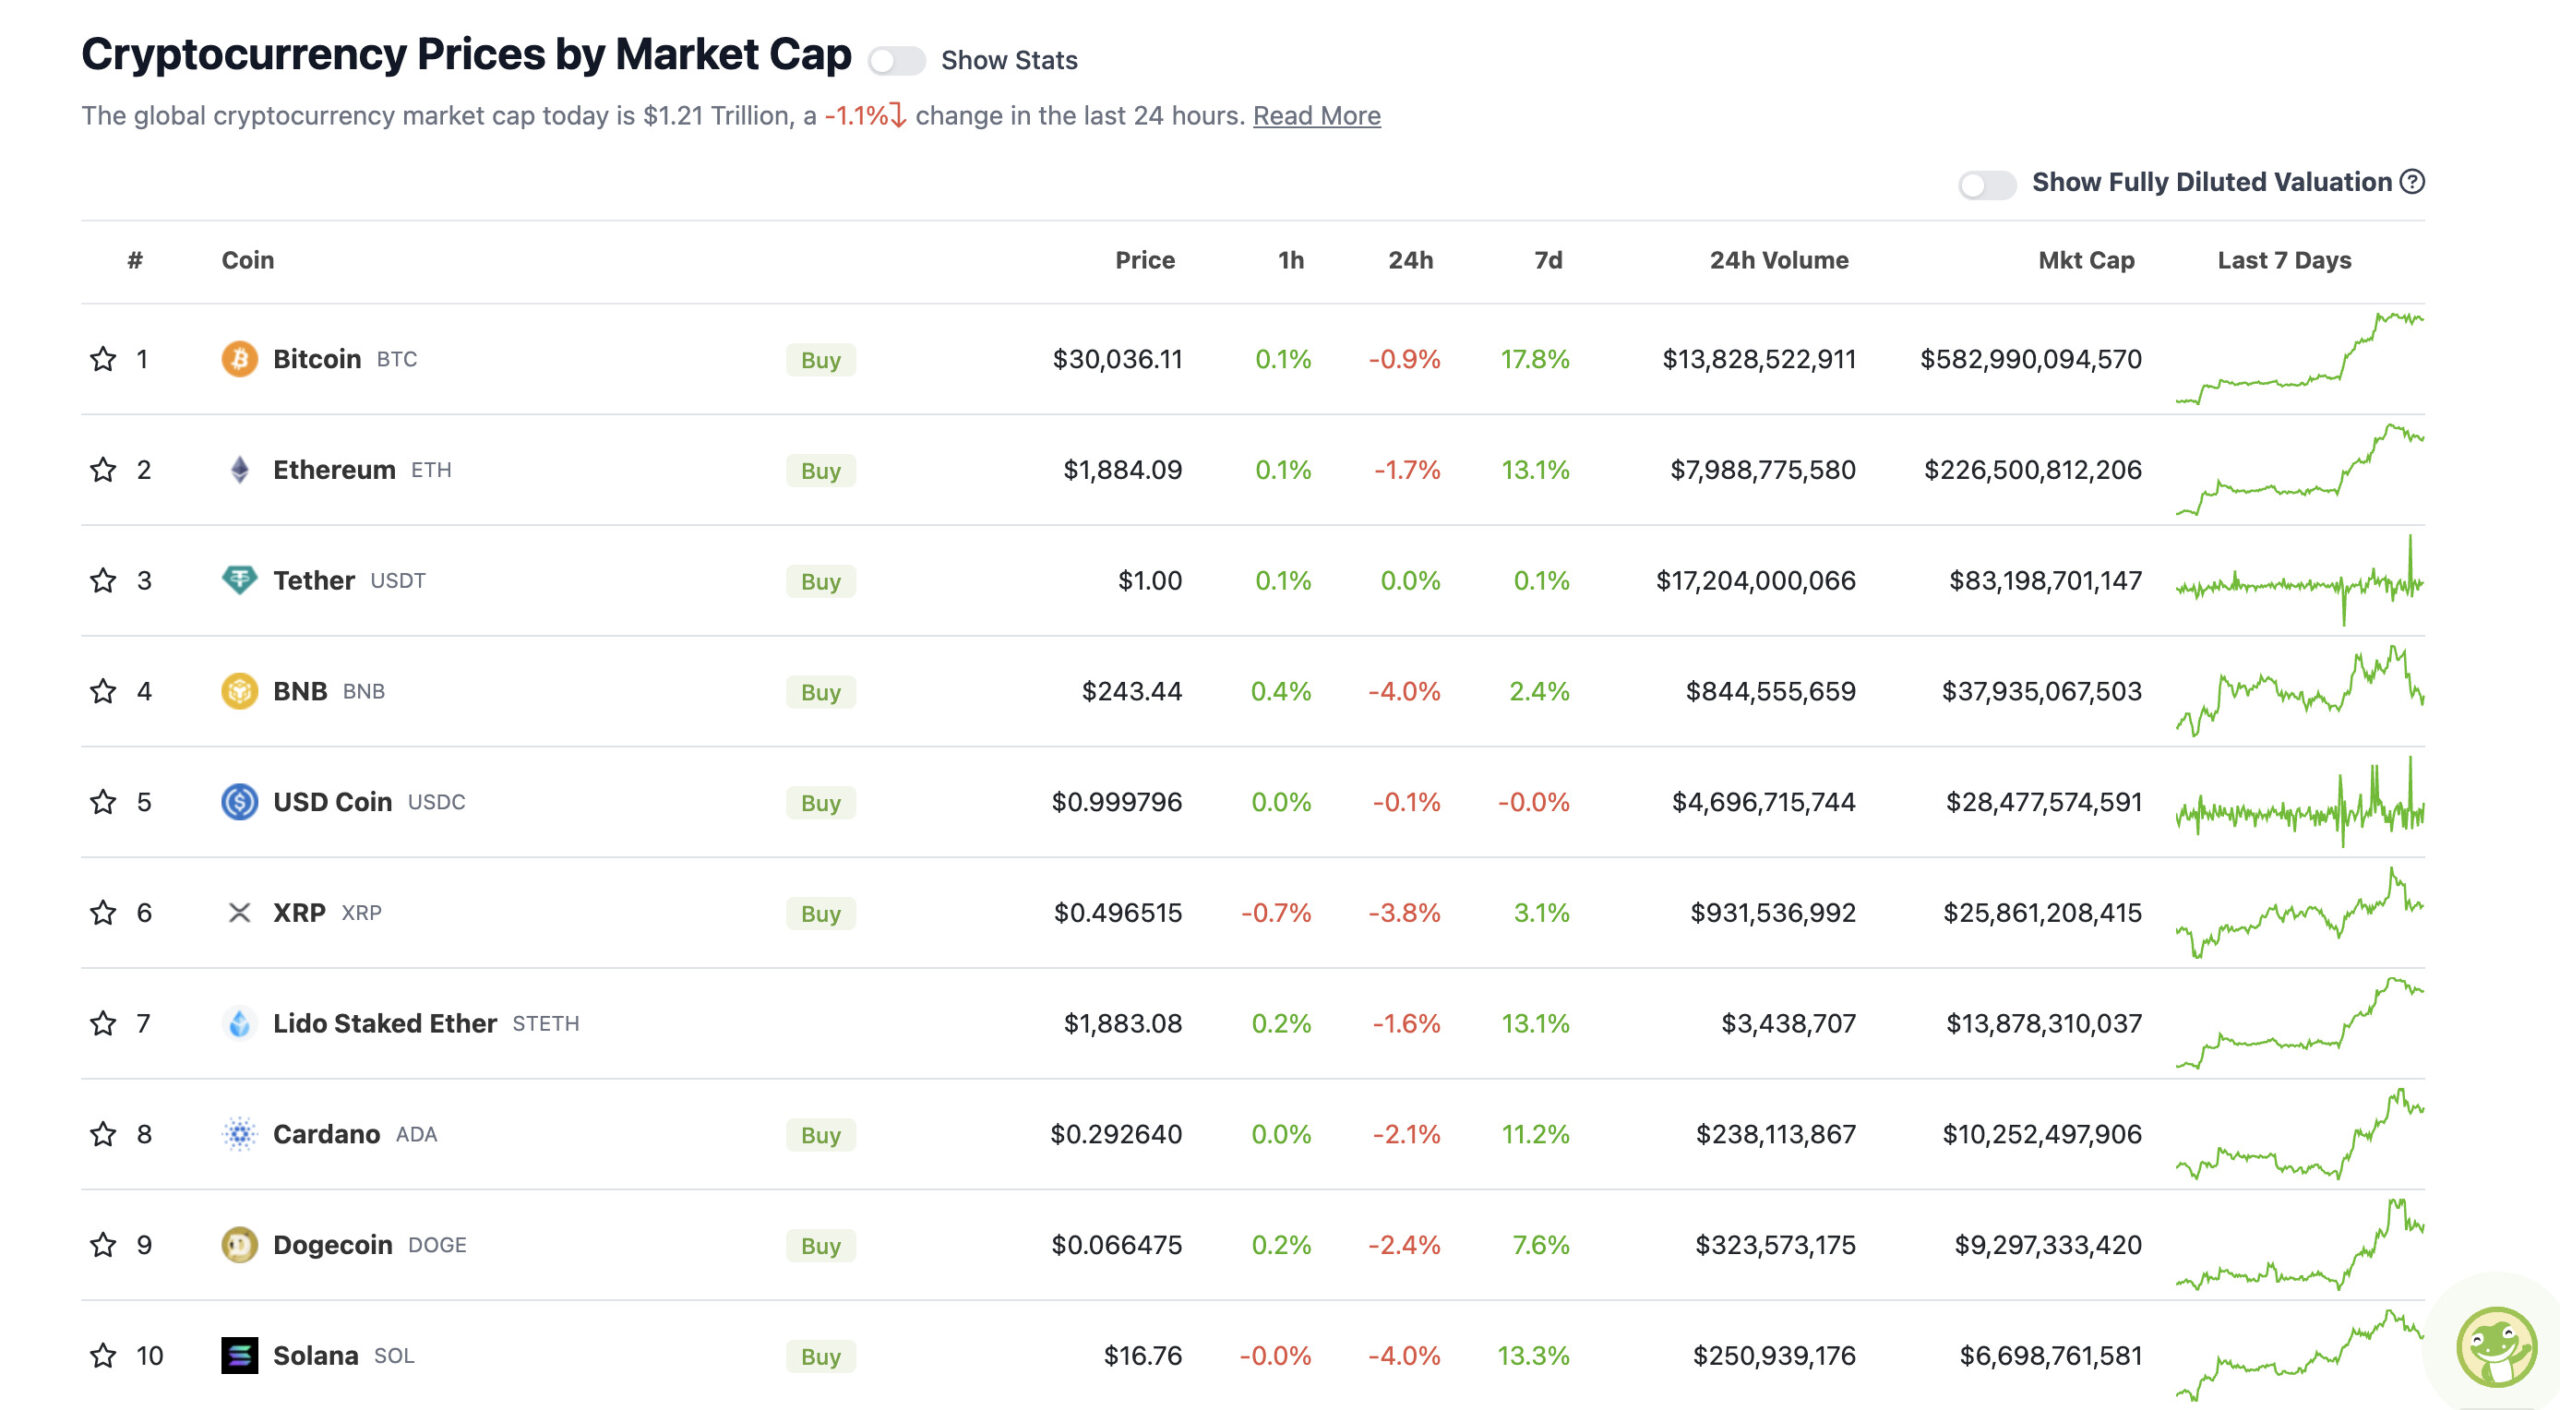Click the Bitcoin logo icon
The width and height of the screenshot is (2560, 1410).
click(239, 359)
